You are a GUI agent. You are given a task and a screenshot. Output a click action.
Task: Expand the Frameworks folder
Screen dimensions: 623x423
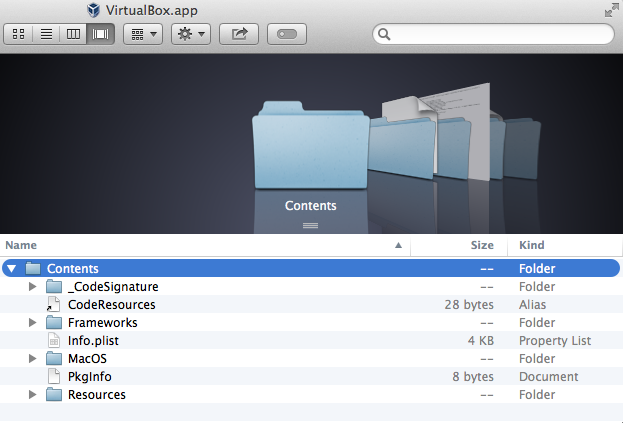[33, 323]
